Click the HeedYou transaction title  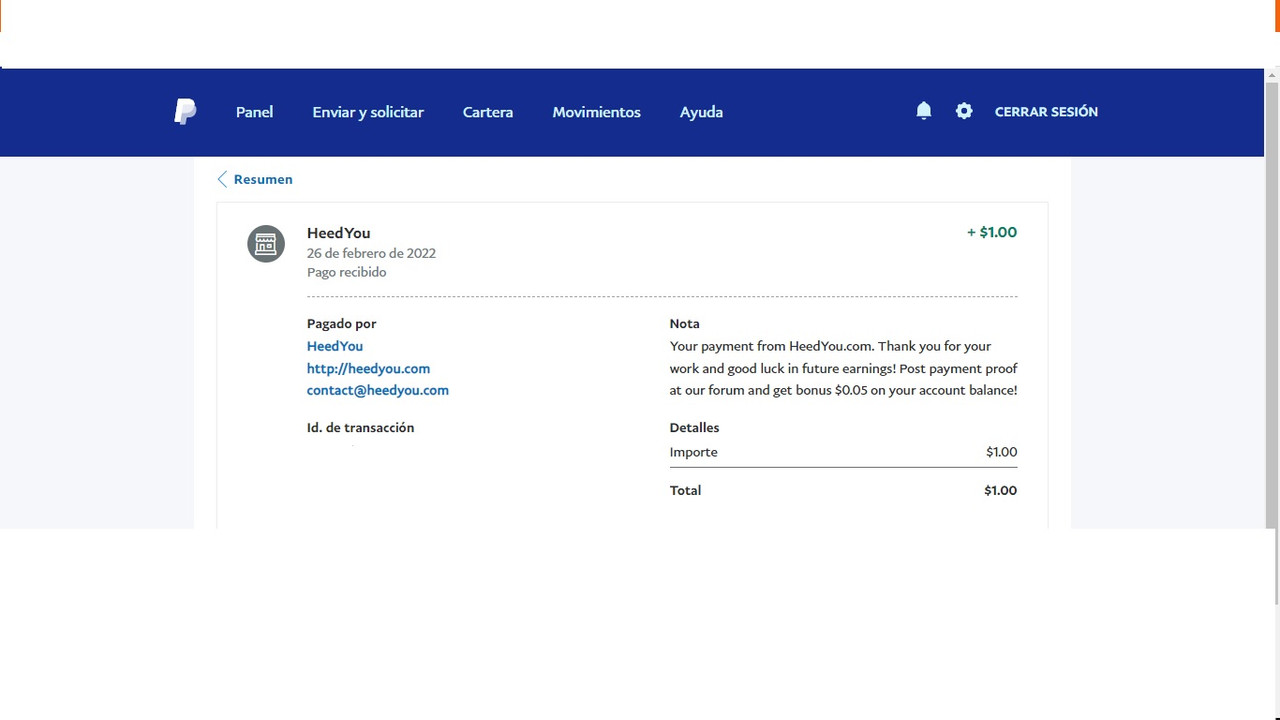click(x=338, y=233)
